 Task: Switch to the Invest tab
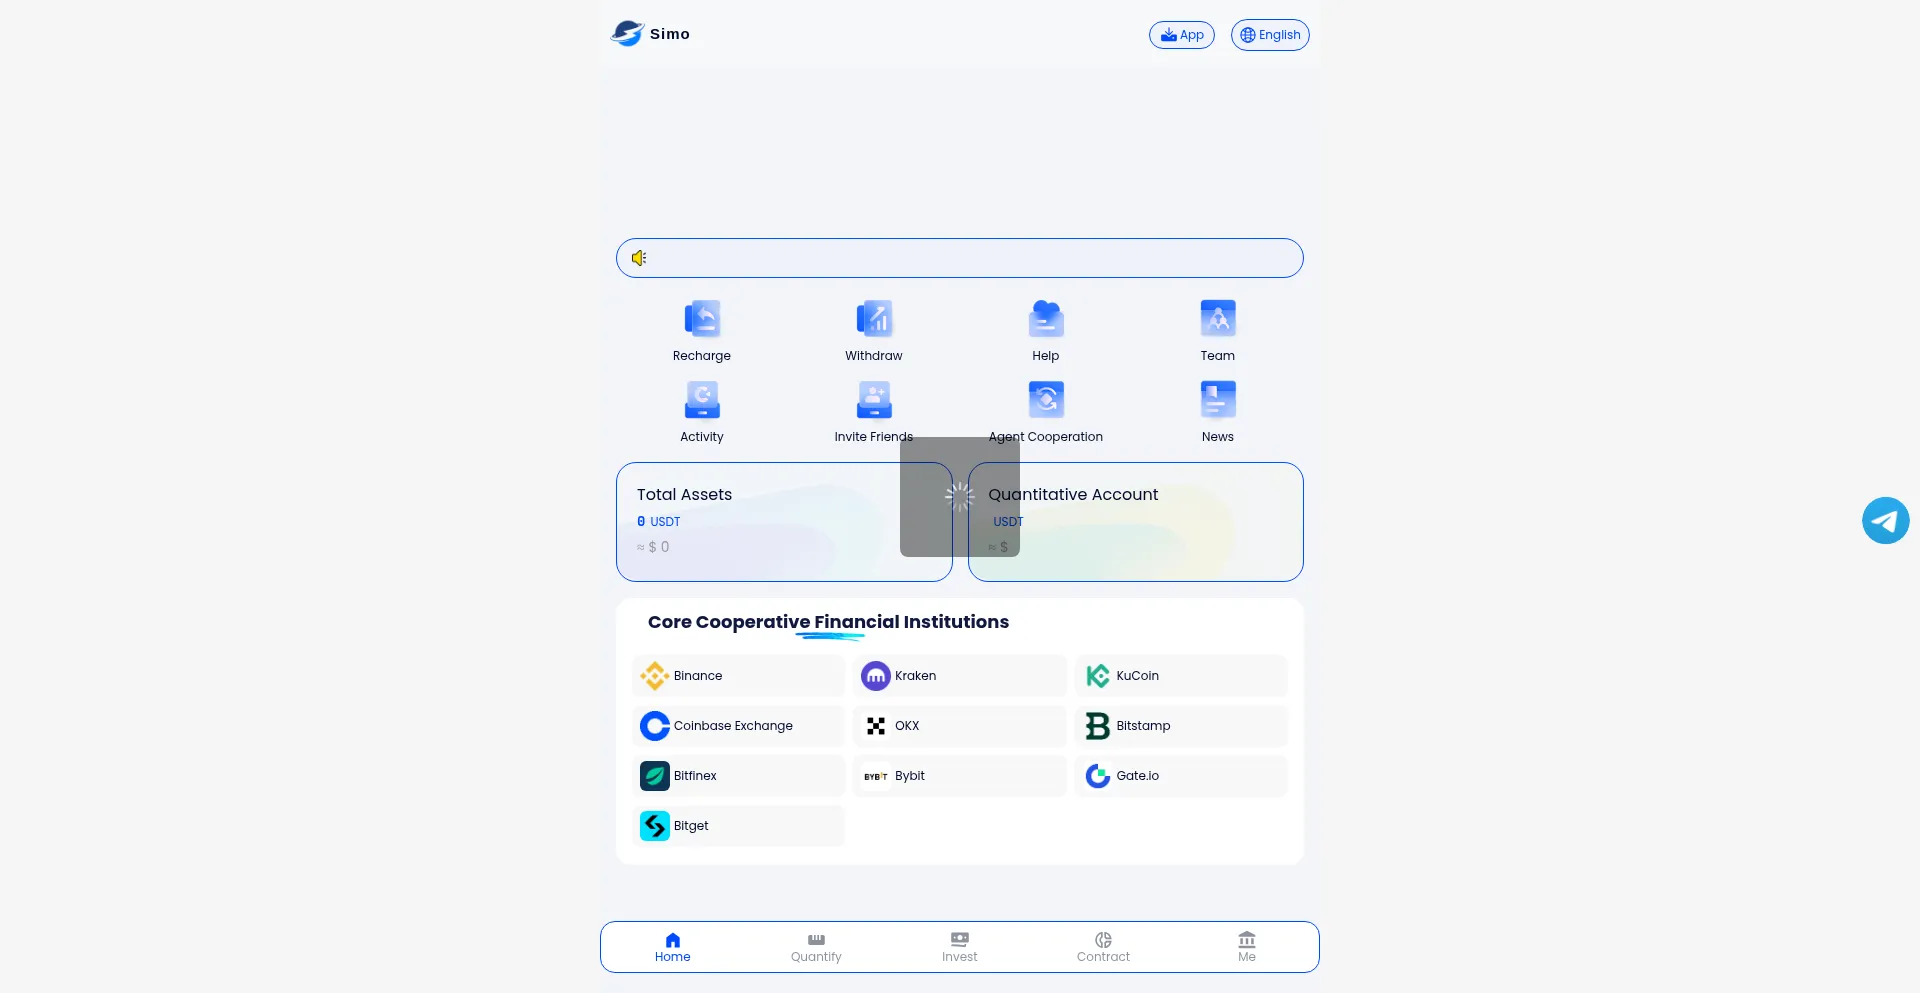tap(959, 947)
